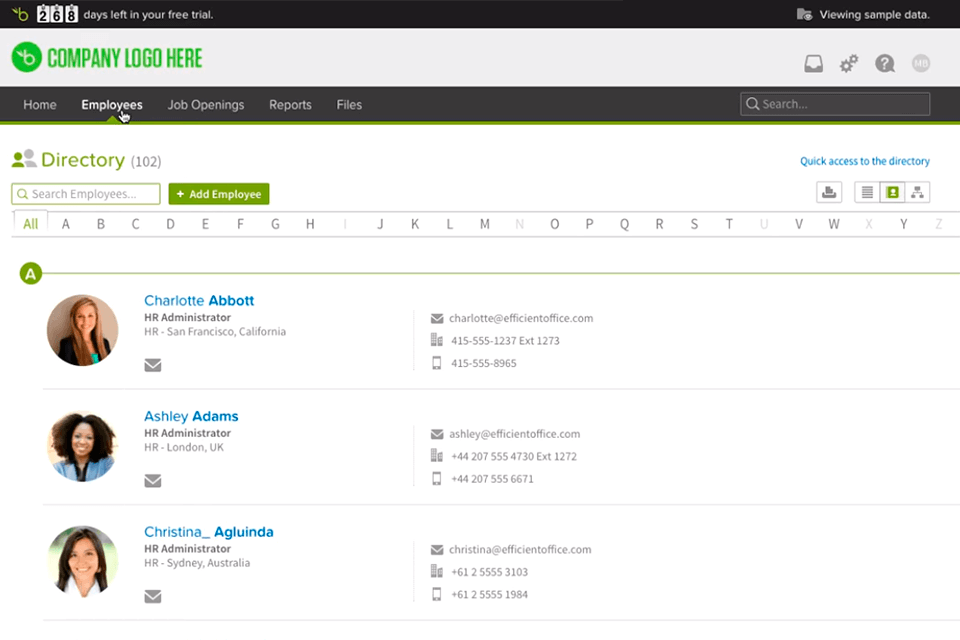
Task: Click the Directory people icon
Action: 24,159
